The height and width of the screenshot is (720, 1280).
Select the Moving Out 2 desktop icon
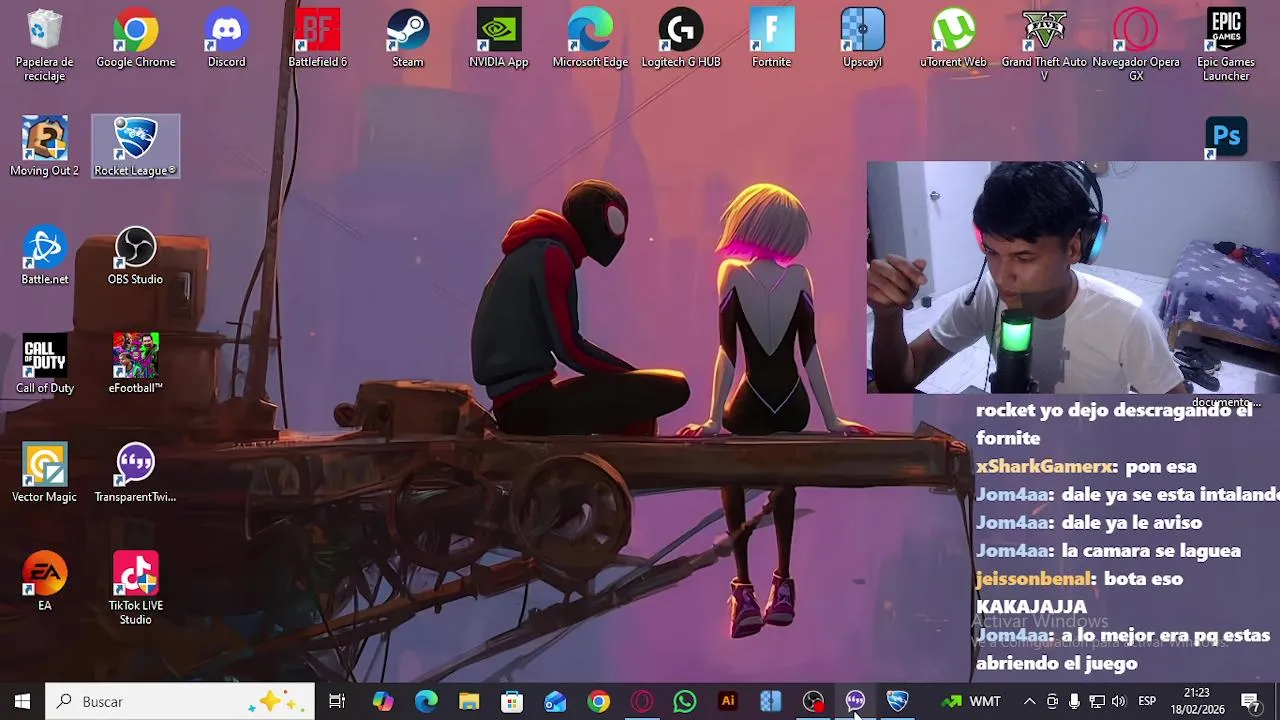[44, 147]
